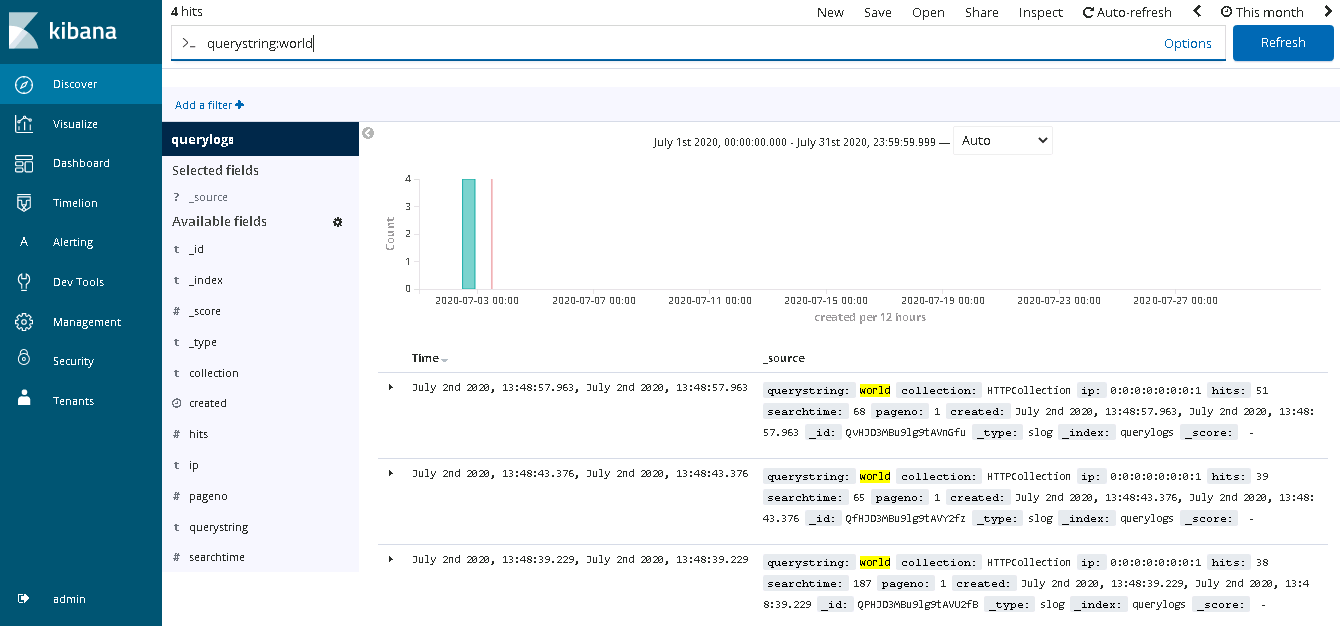
Task: Click the Refresh button
Action: coord(1283,43)
